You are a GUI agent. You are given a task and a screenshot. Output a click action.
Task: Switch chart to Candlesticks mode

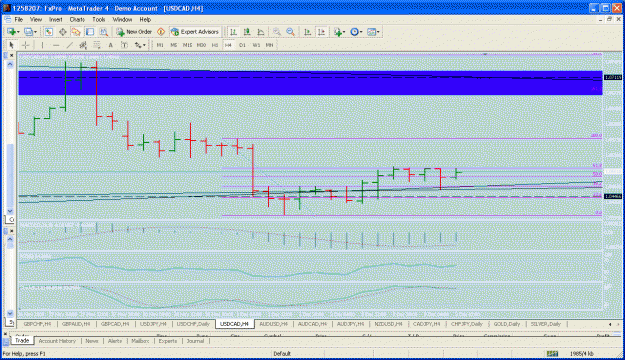click(247, 32)
